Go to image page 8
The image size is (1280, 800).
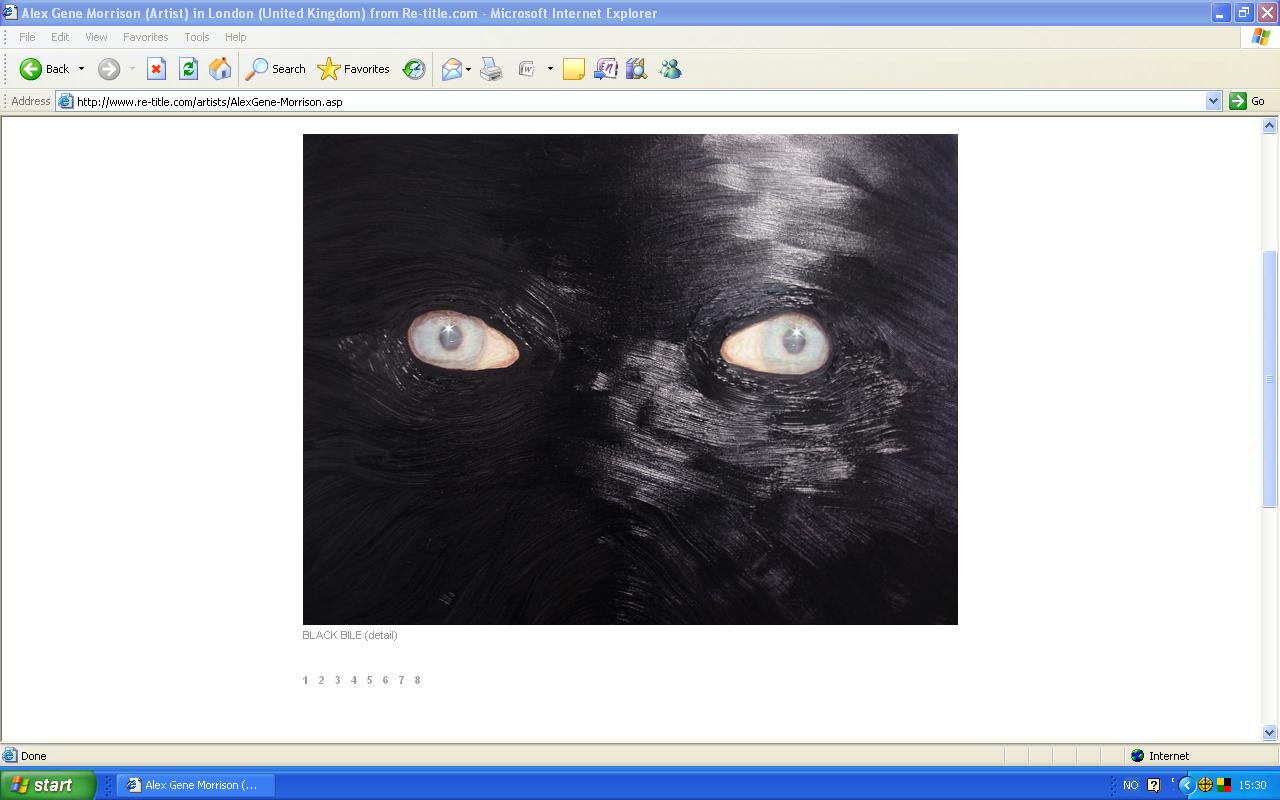click(417, 680)
